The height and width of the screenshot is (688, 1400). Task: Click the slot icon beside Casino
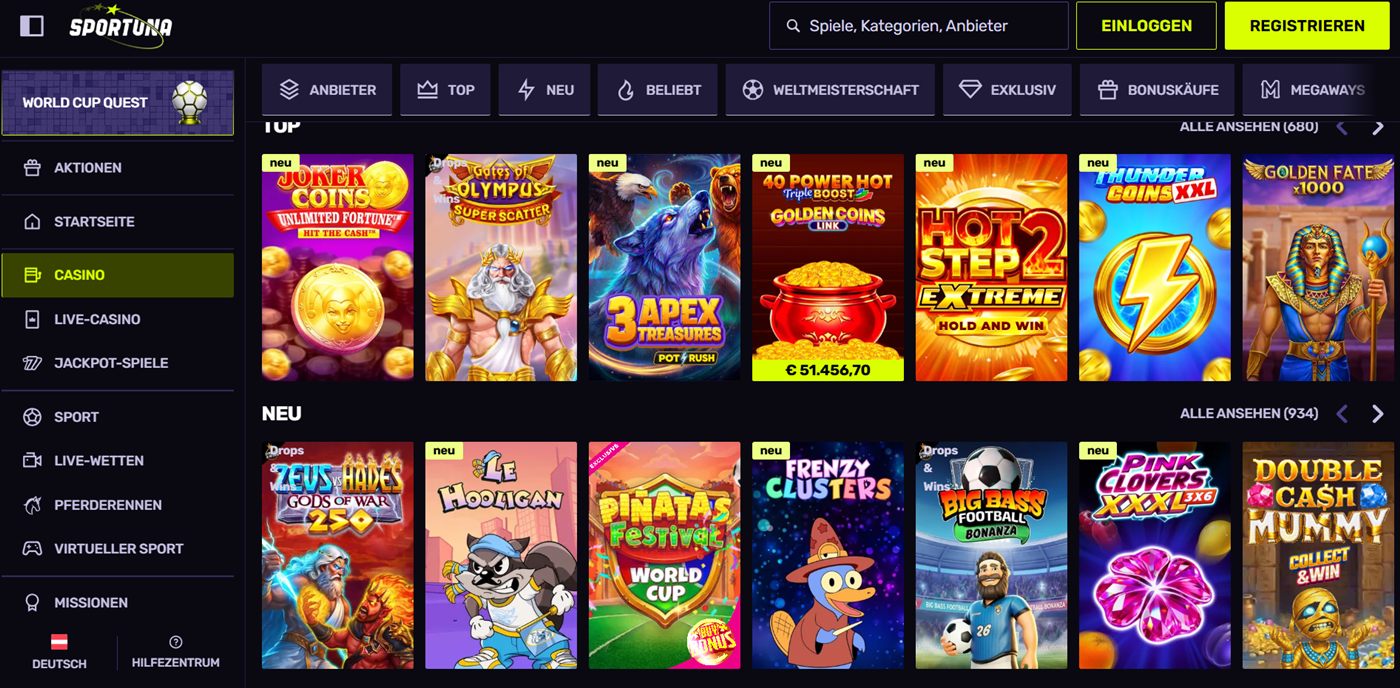click(x=32, y=275)
